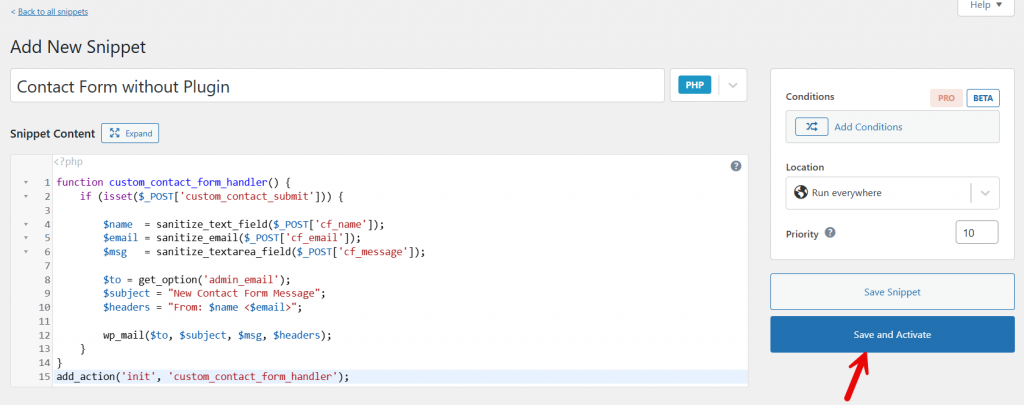Image resolution: width=1024 pixels, height=405 pixels.
Task: Expand the snippet content editor
Action: [x=130, y=133]
